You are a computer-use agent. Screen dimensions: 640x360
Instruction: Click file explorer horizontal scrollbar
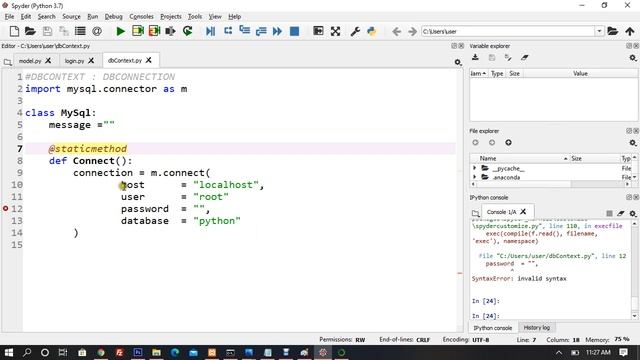pyautogui.click(x=550, y=184)
